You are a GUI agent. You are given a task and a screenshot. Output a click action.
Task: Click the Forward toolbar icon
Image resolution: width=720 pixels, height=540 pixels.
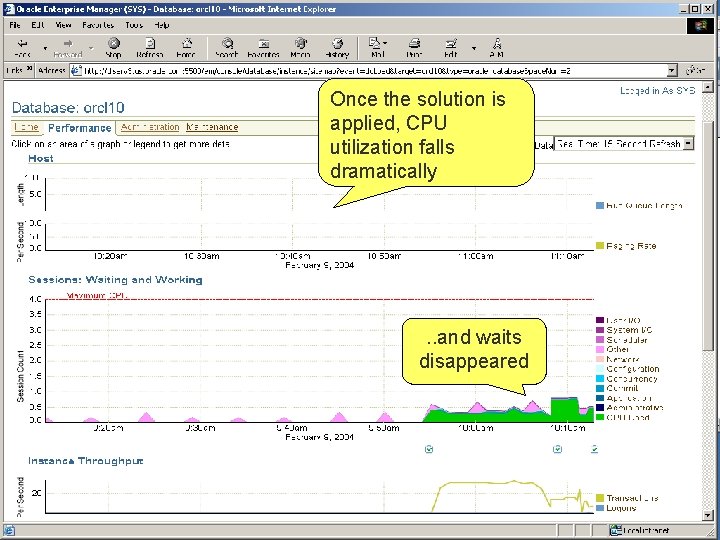pos(68,44)
